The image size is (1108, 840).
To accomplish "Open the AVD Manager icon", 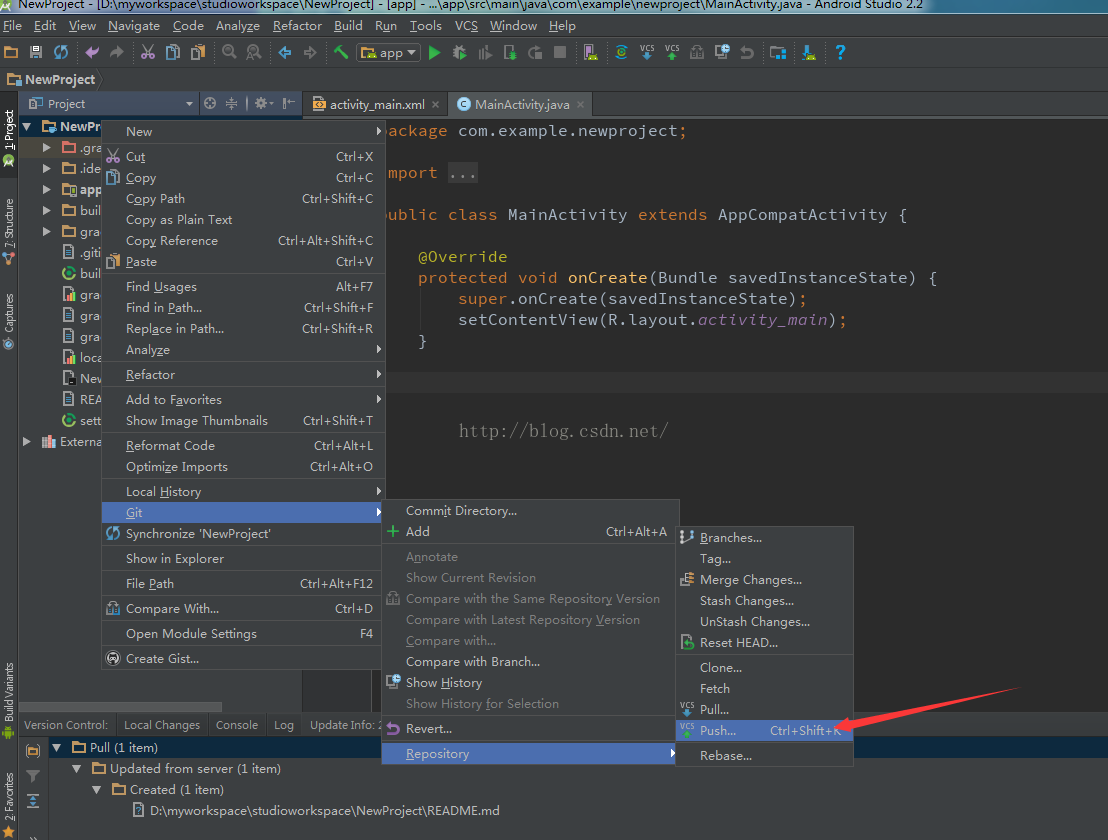I will pyautogui.click(x=591, y=52).
